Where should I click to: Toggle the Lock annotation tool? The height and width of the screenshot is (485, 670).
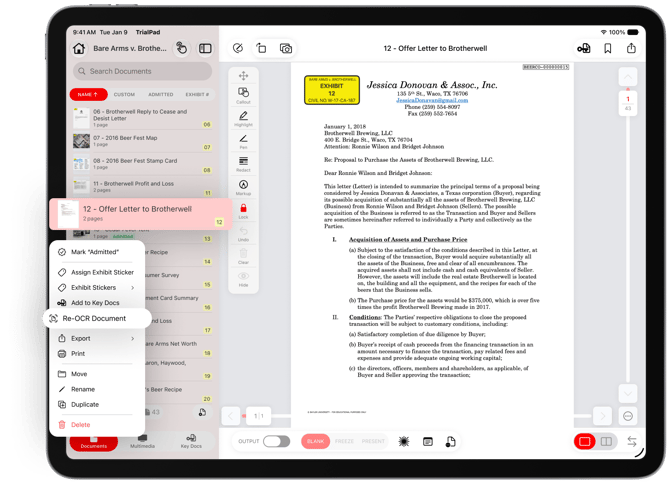coord(244,211)
